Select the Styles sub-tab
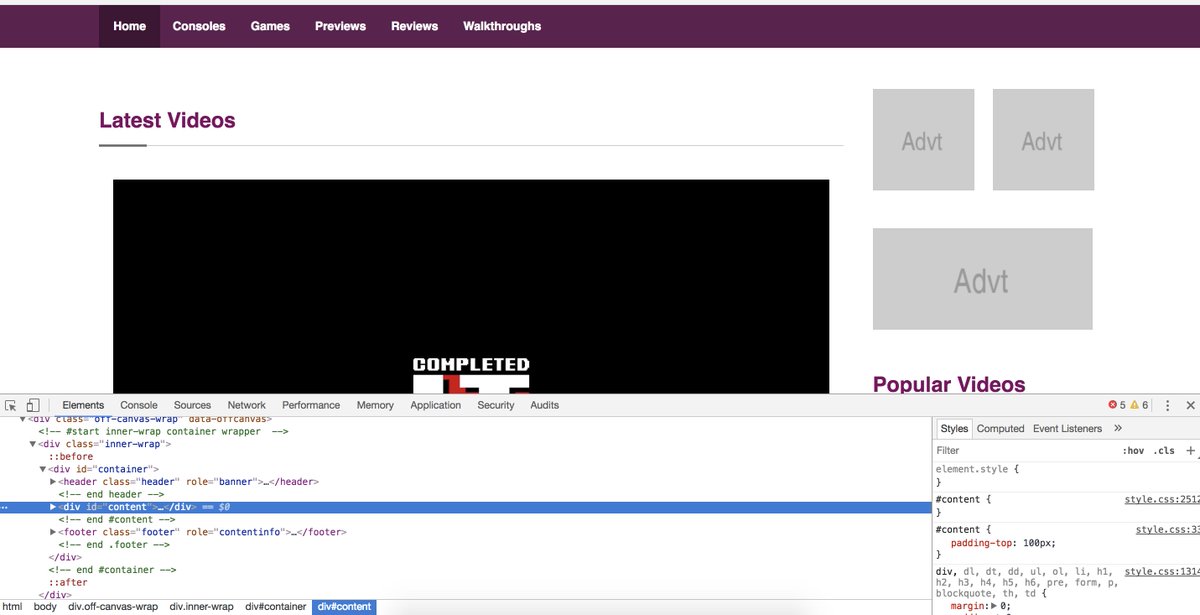 [954, 428]
